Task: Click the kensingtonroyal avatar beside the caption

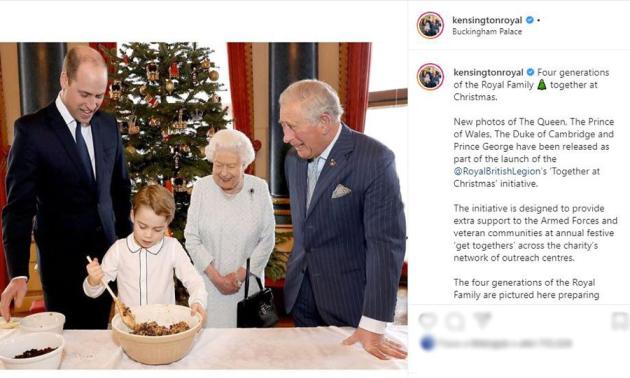Action: coord(430,76)
